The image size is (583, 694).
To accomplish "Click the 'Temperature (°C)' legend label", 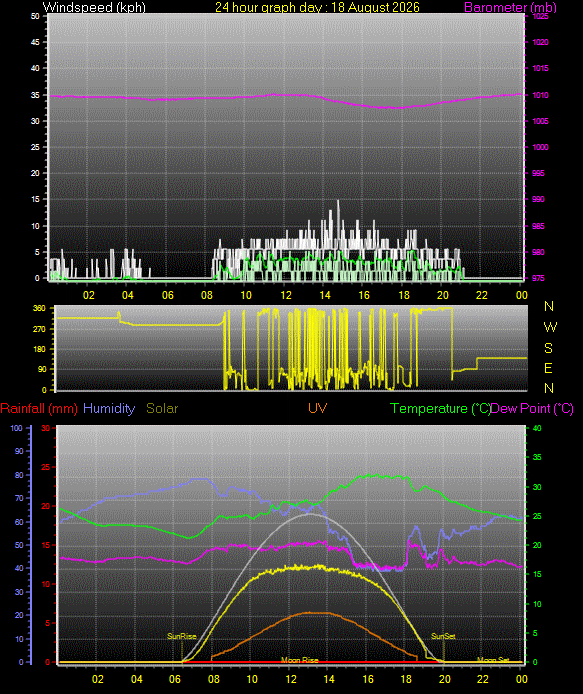I will coord(440,408).
